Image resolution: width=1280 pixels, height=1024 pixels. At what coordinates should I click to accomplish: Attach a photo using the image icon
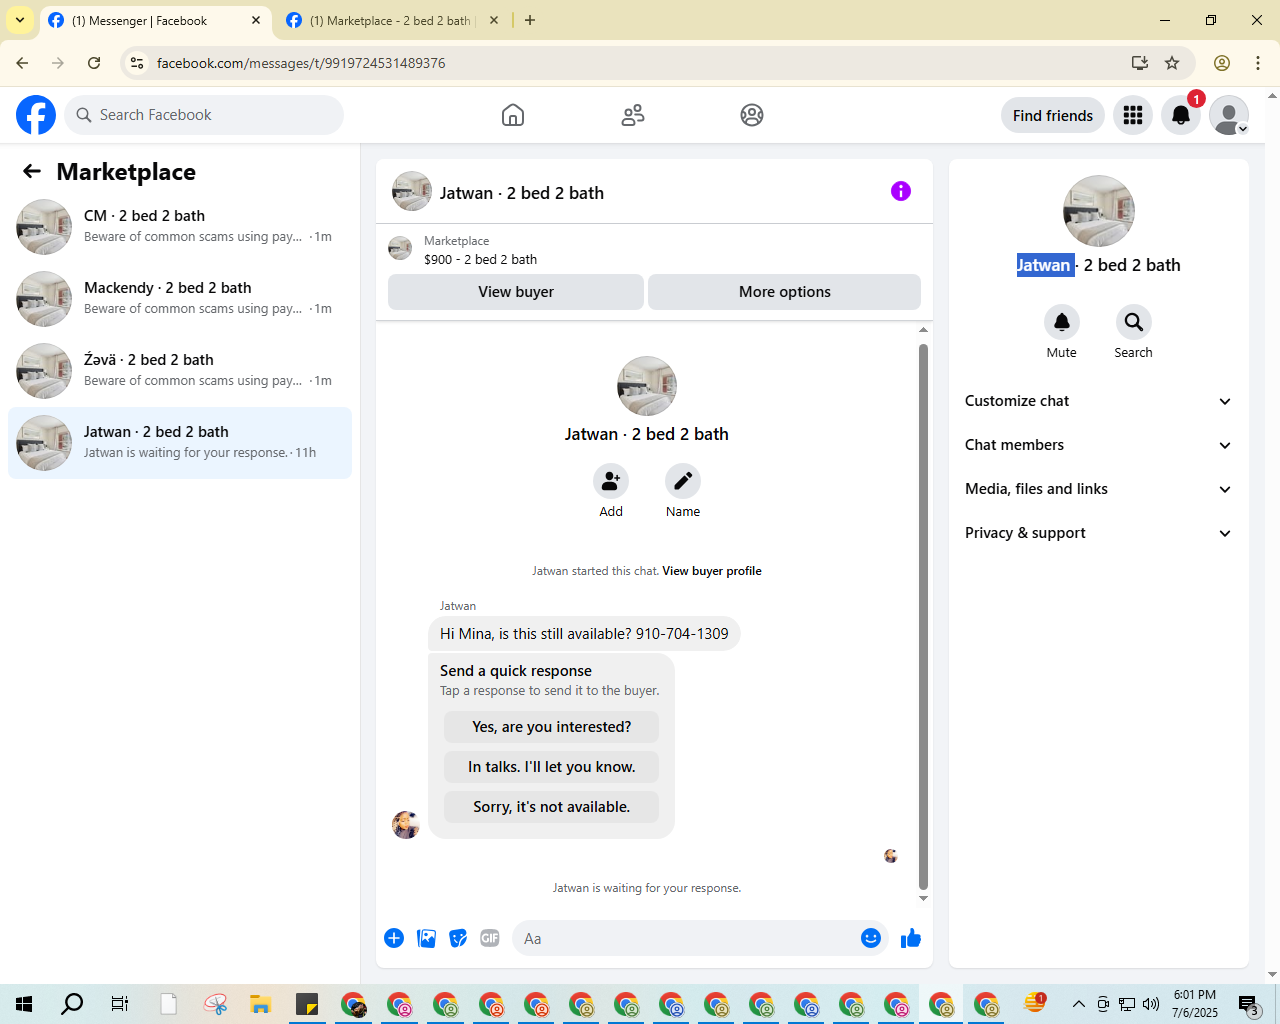(x=427, y=938)
